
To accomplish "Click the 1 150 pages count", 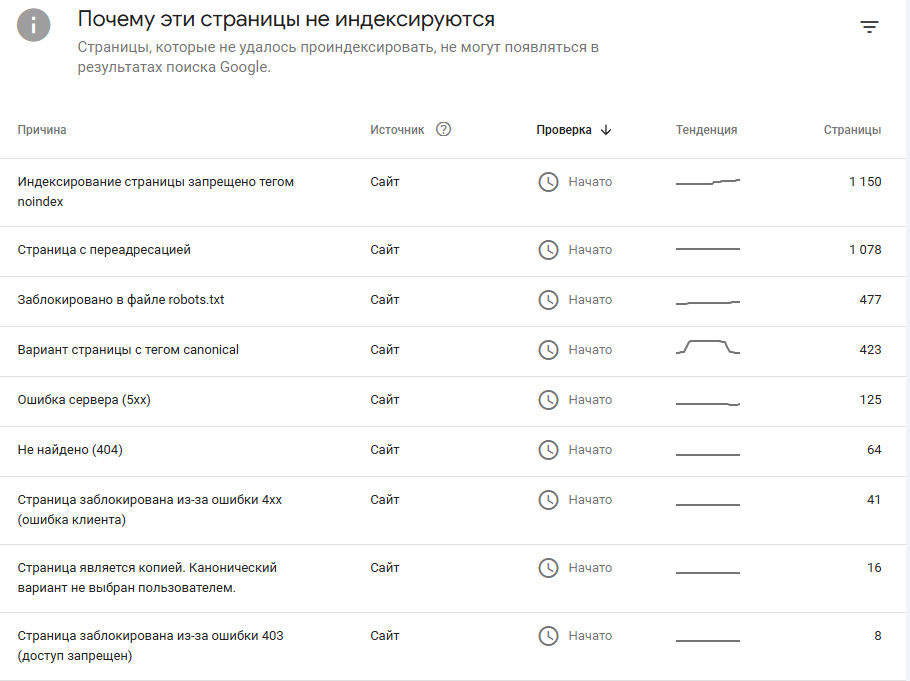I will (865, 182).
